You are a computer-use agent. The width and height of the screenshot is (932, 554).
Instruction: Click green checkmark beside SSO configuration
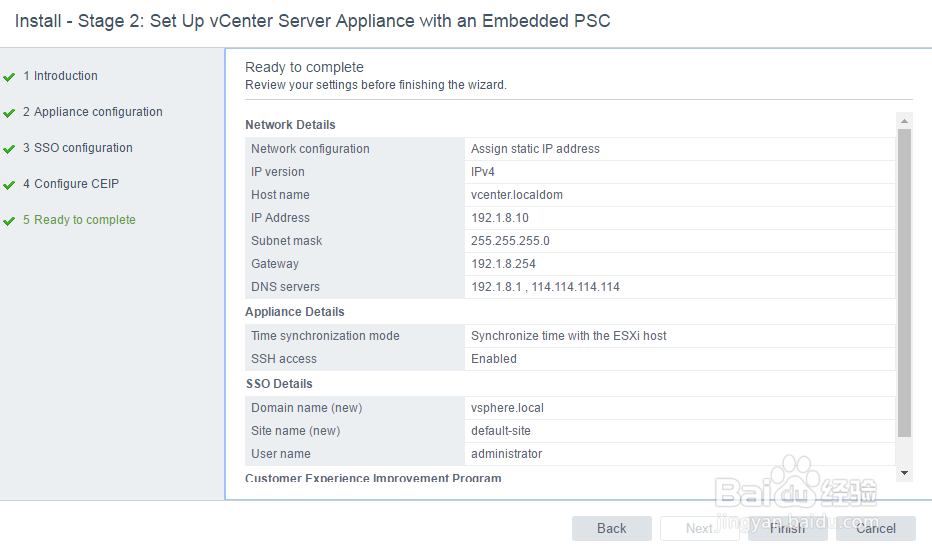click(9, 149)
